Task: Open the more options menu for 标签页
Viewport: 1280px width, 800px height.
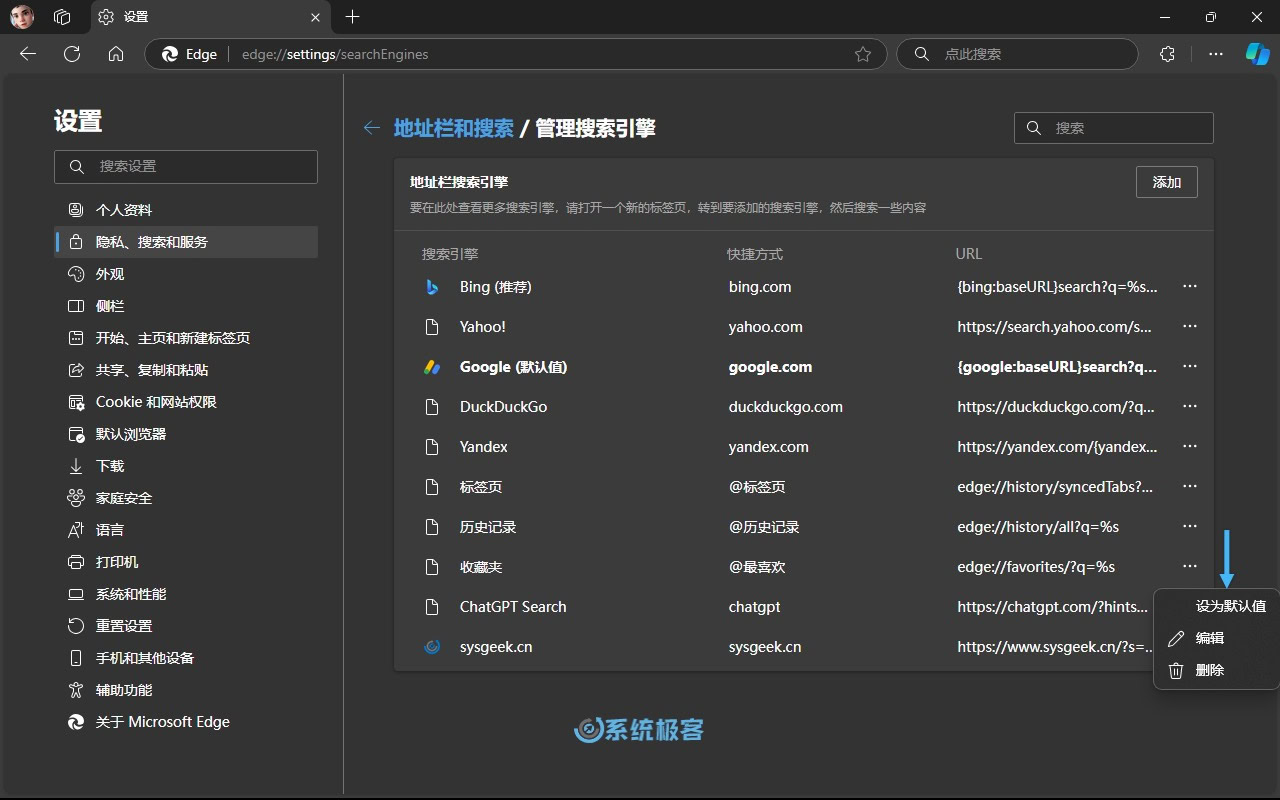Action: [x=1190, y=487]
